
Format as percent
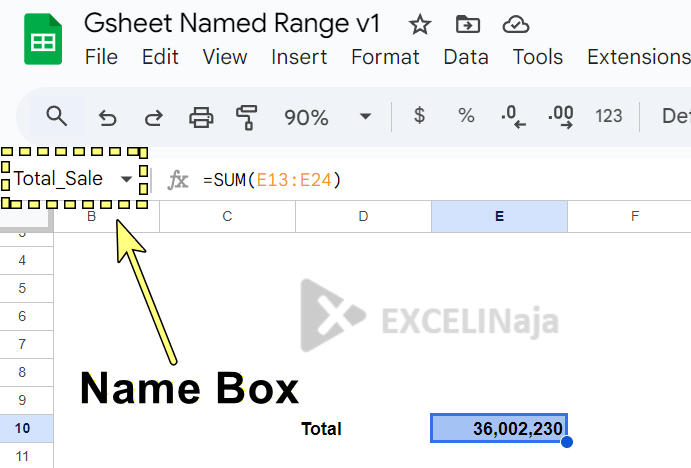click(466, 116)
